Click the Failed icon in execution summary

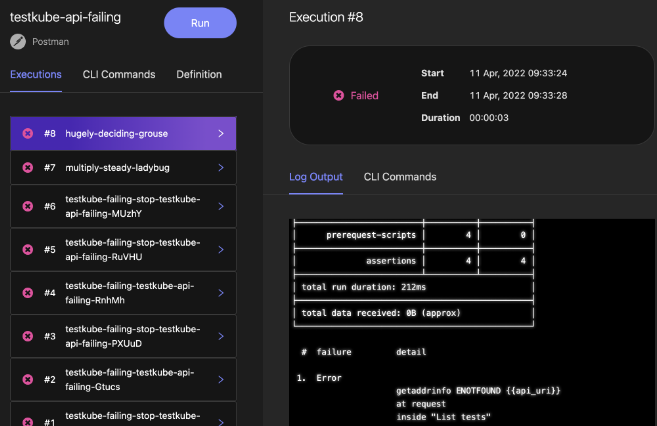click(x=339, y=96)
